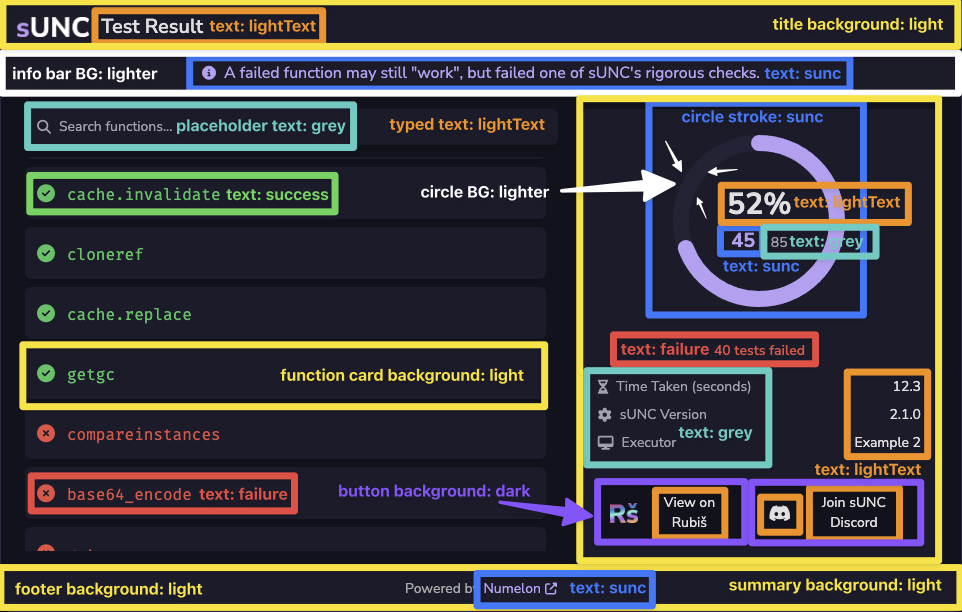Click the Time Taken (seconds) label
Image resolution: width=962 pixels, height=612 pixels.
683,386
